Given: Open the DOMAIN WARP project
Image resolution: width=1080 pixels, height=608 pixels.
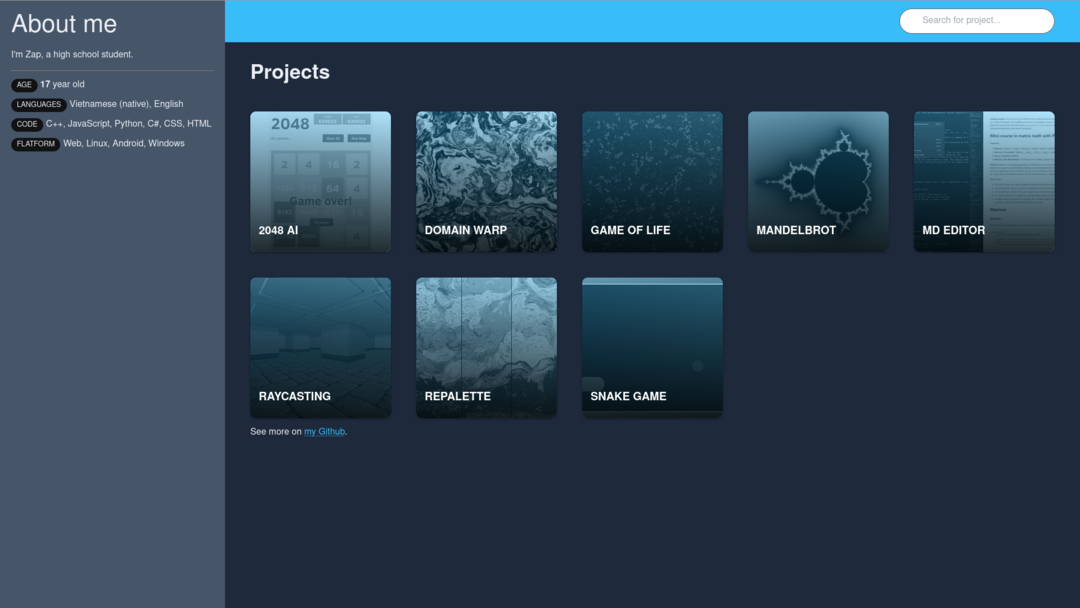Looking at the screenshot, I should coord(486,181).
